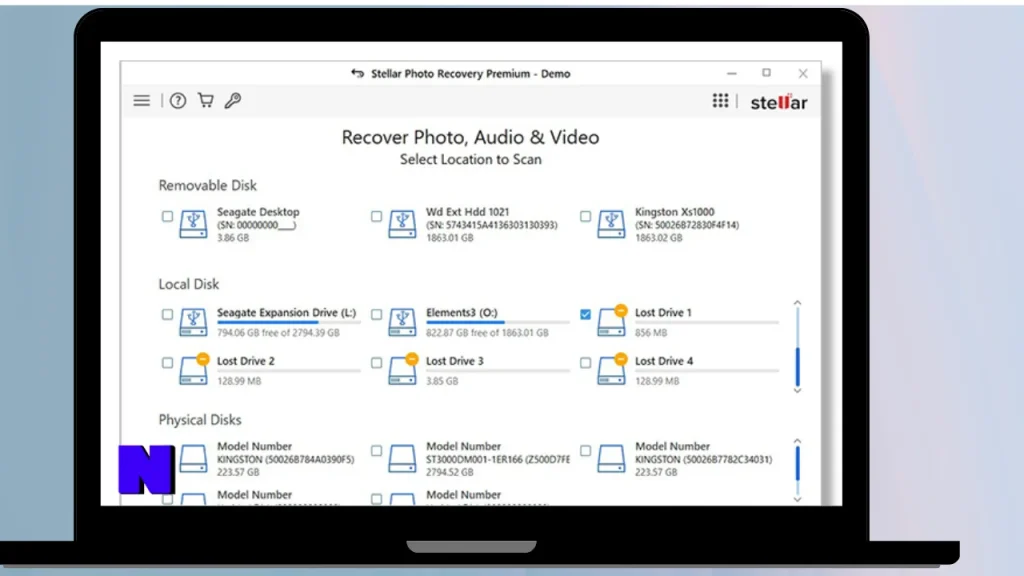Viewport: 1024px width, 576px height.
Task: Click the Lost Drive 3 icon
Action: (x=404, y=369)
